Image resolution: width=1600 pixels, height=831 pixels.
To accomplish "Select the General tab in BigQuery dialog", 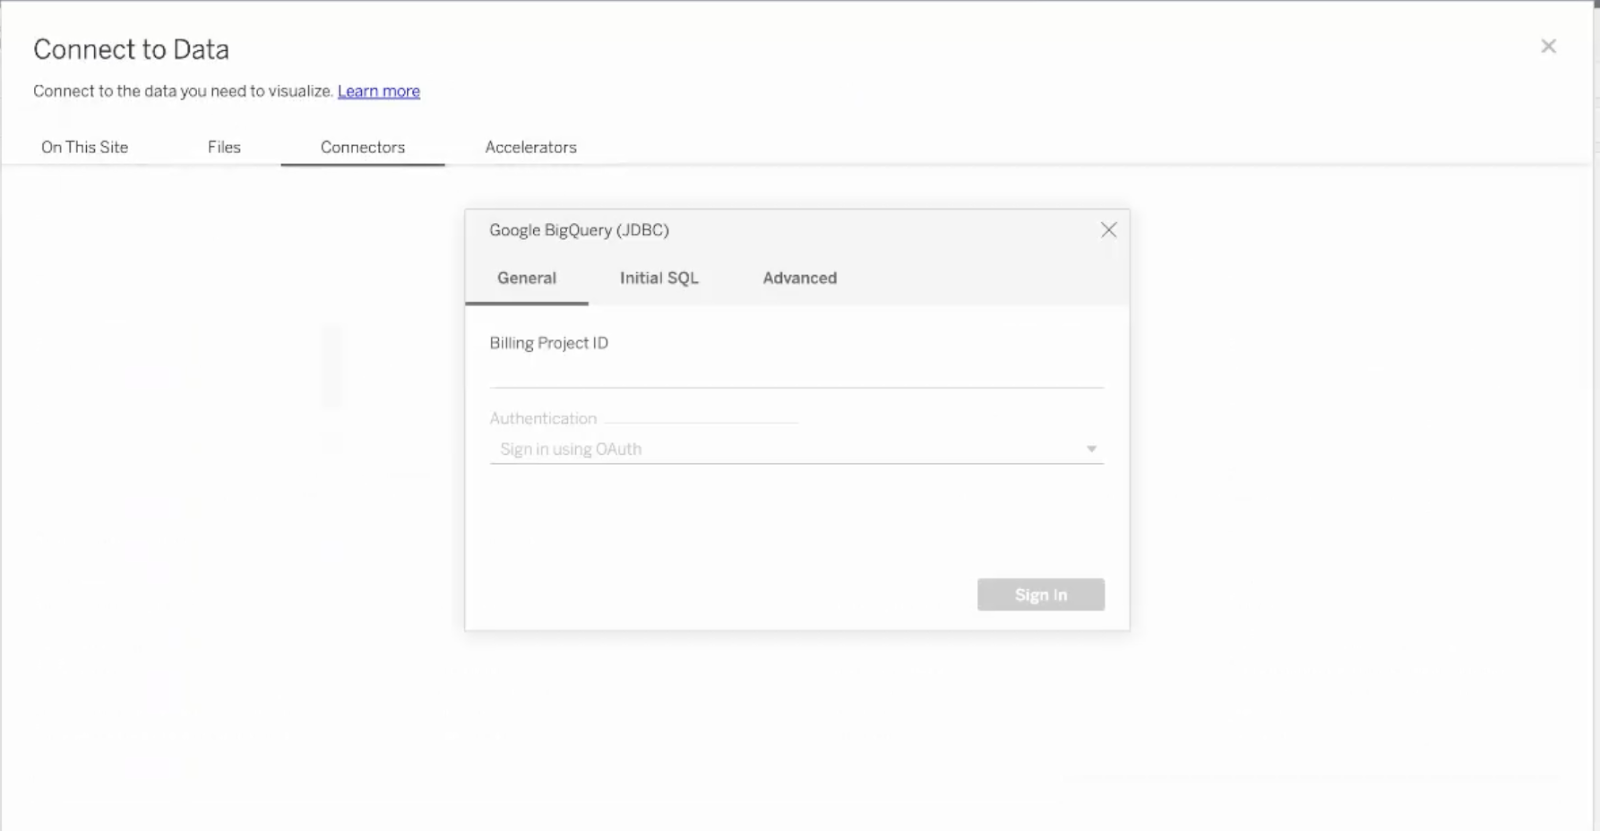I will (x=527, y=278).
